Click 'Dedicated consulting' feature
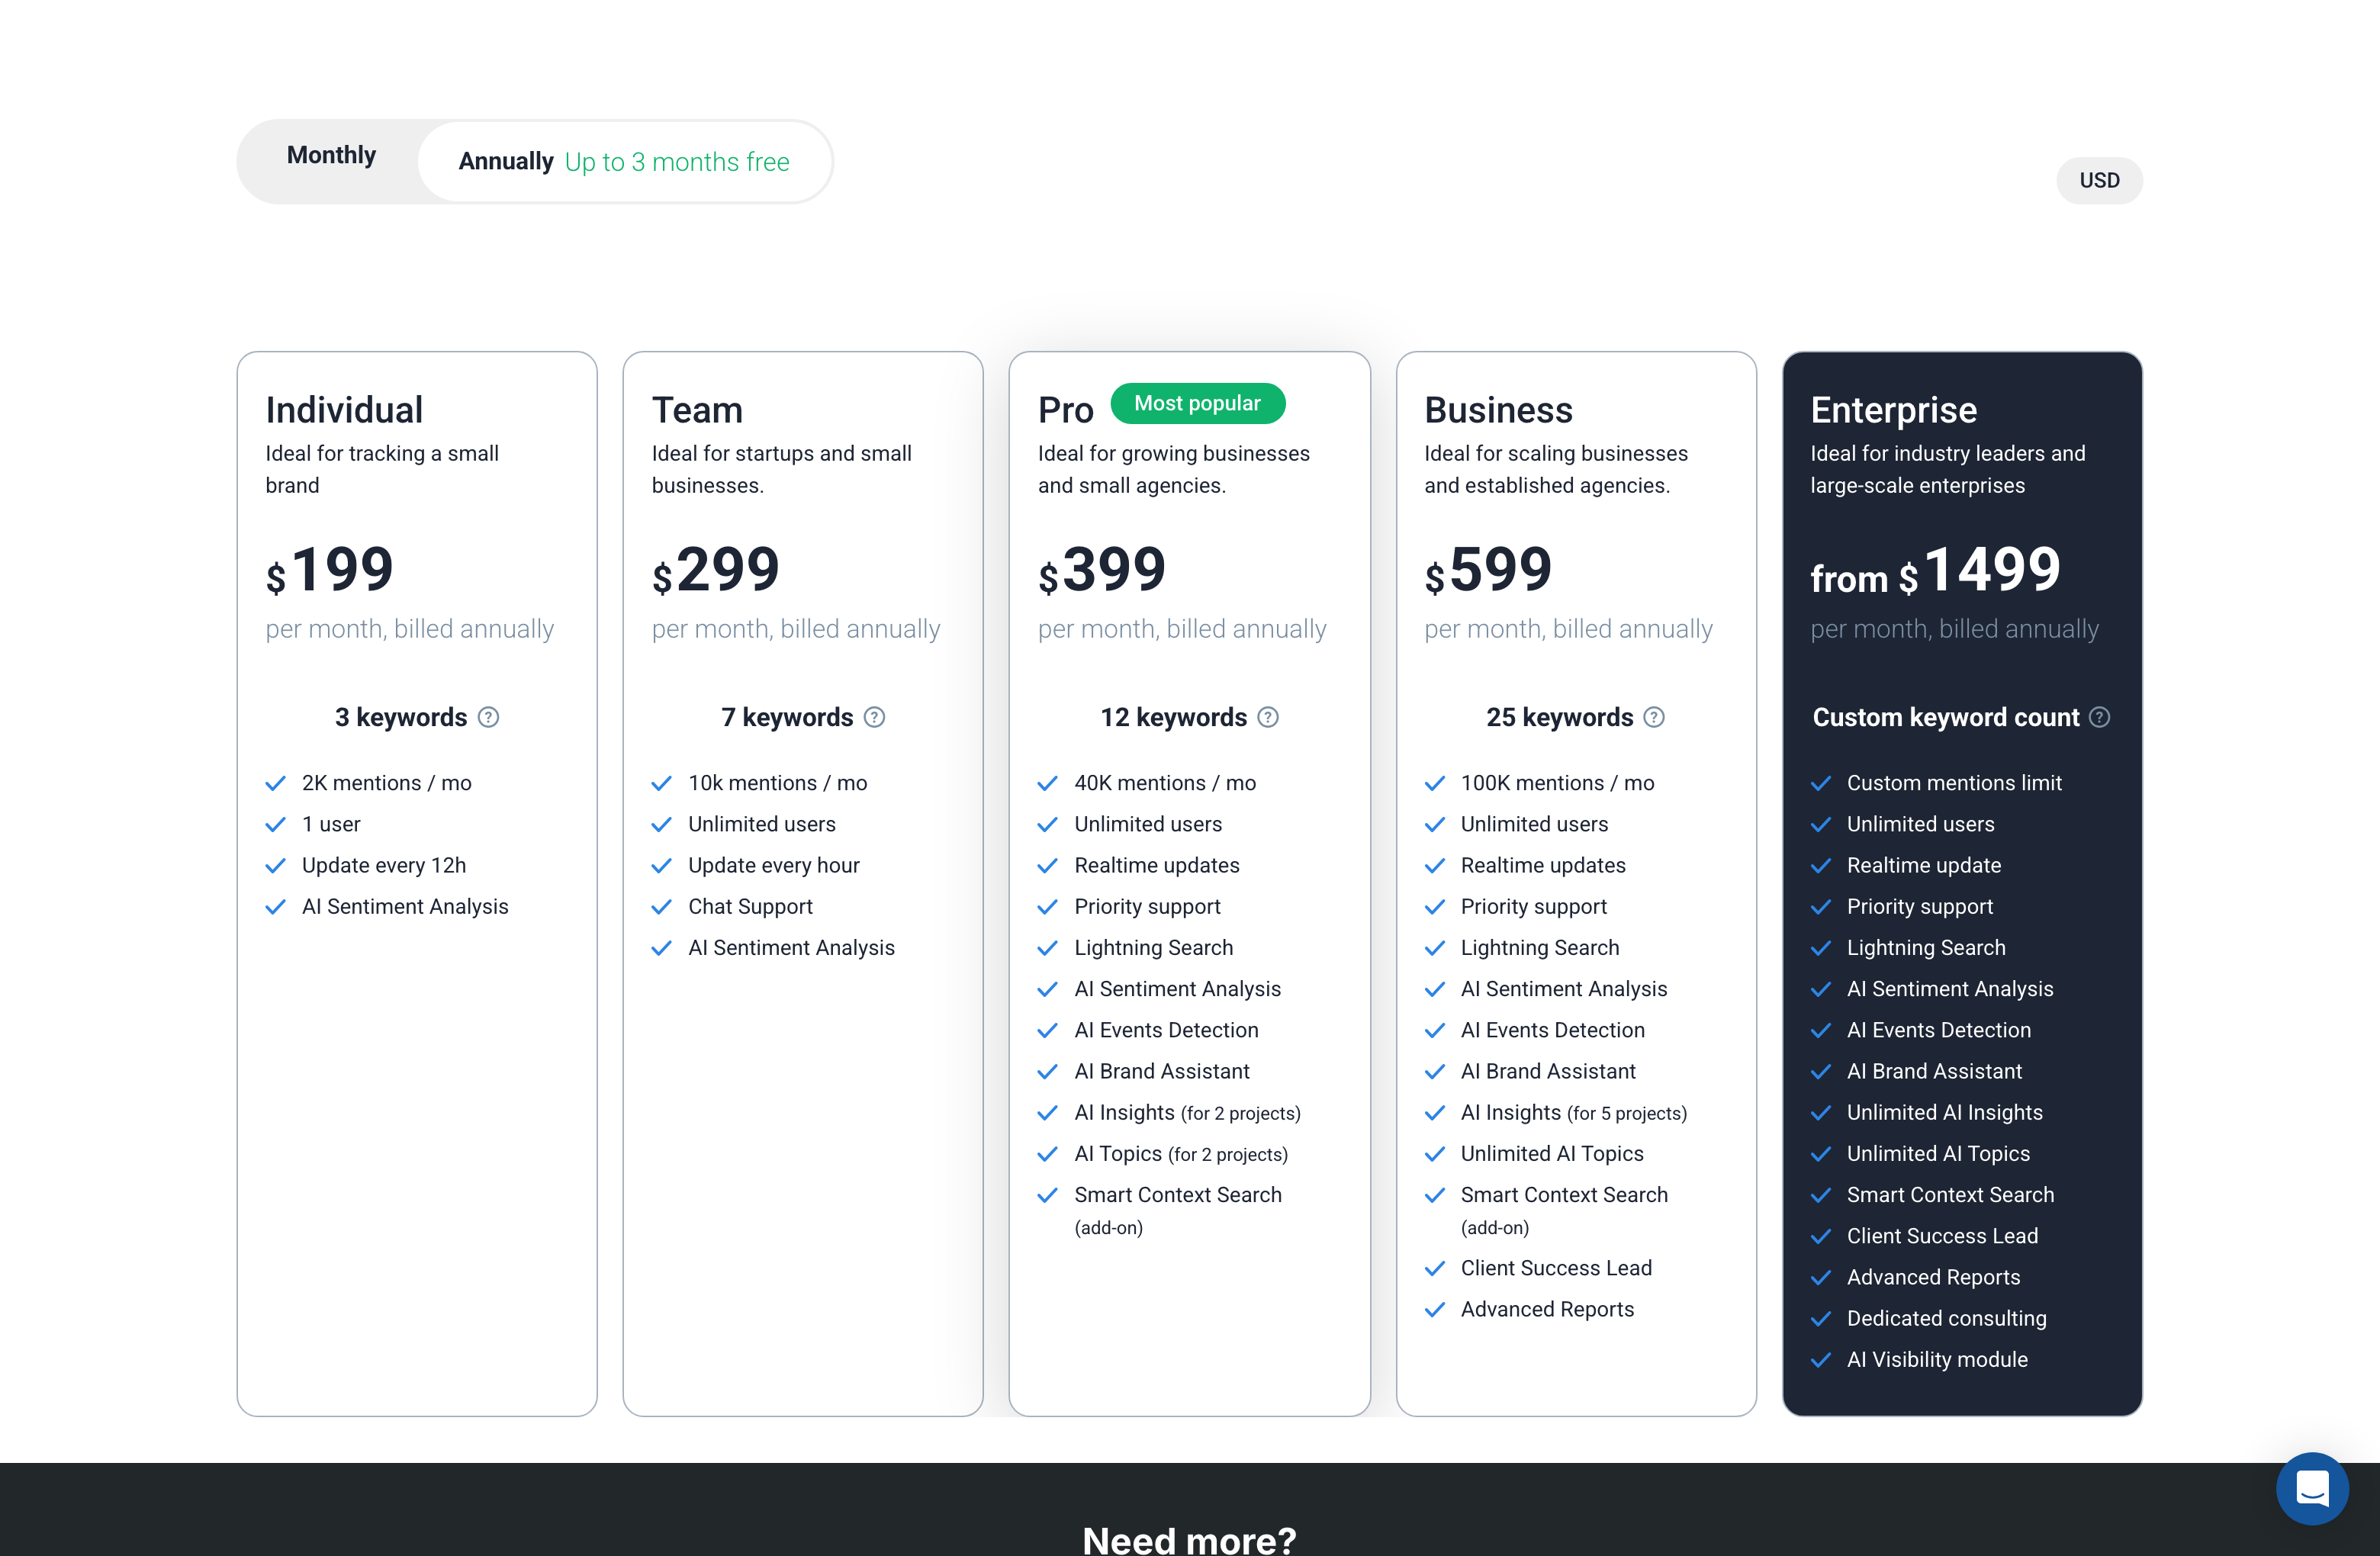Viewport: 2380px width, 1556px height. coord(1946,1318)
